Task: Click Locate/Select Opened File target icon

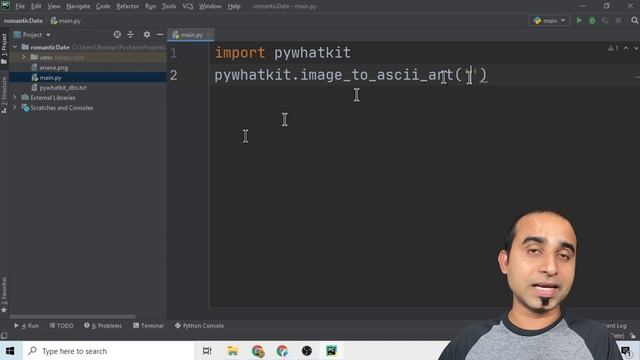Action: [117, 35]
